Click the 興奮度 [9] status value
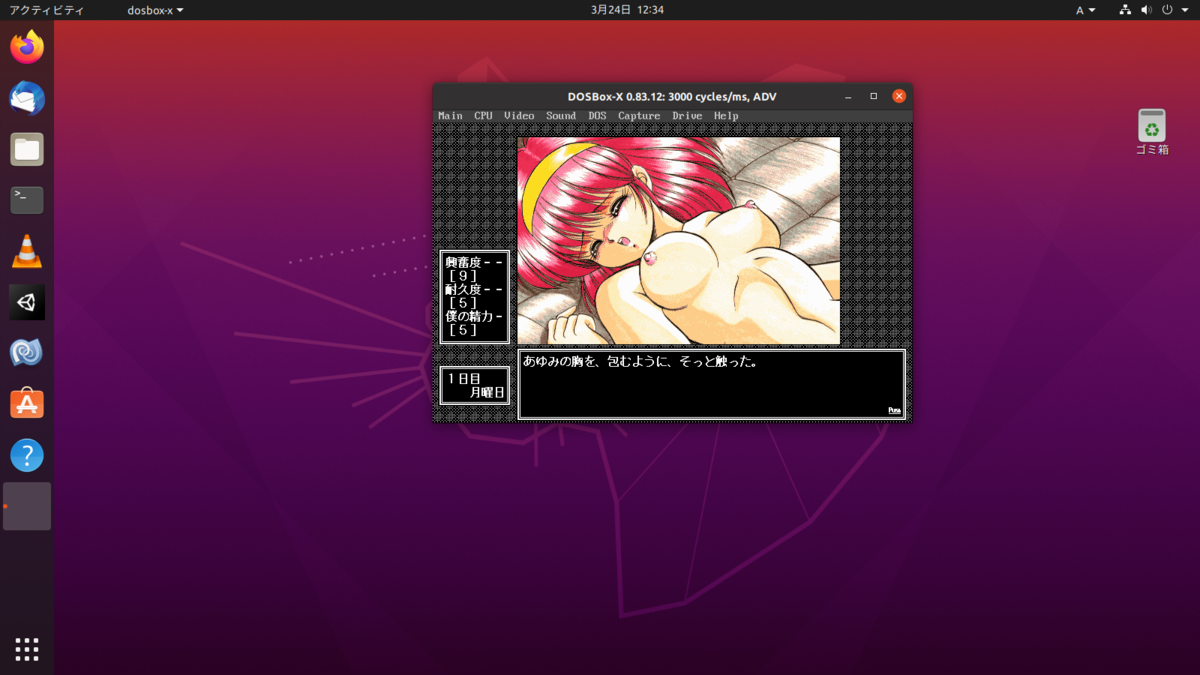 (x=464, y=276)
